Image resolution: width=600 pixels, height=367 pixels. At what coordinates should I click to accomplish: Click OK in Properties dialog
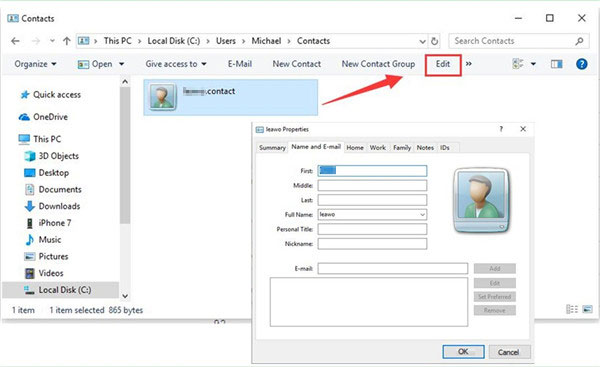pos(463,352)
